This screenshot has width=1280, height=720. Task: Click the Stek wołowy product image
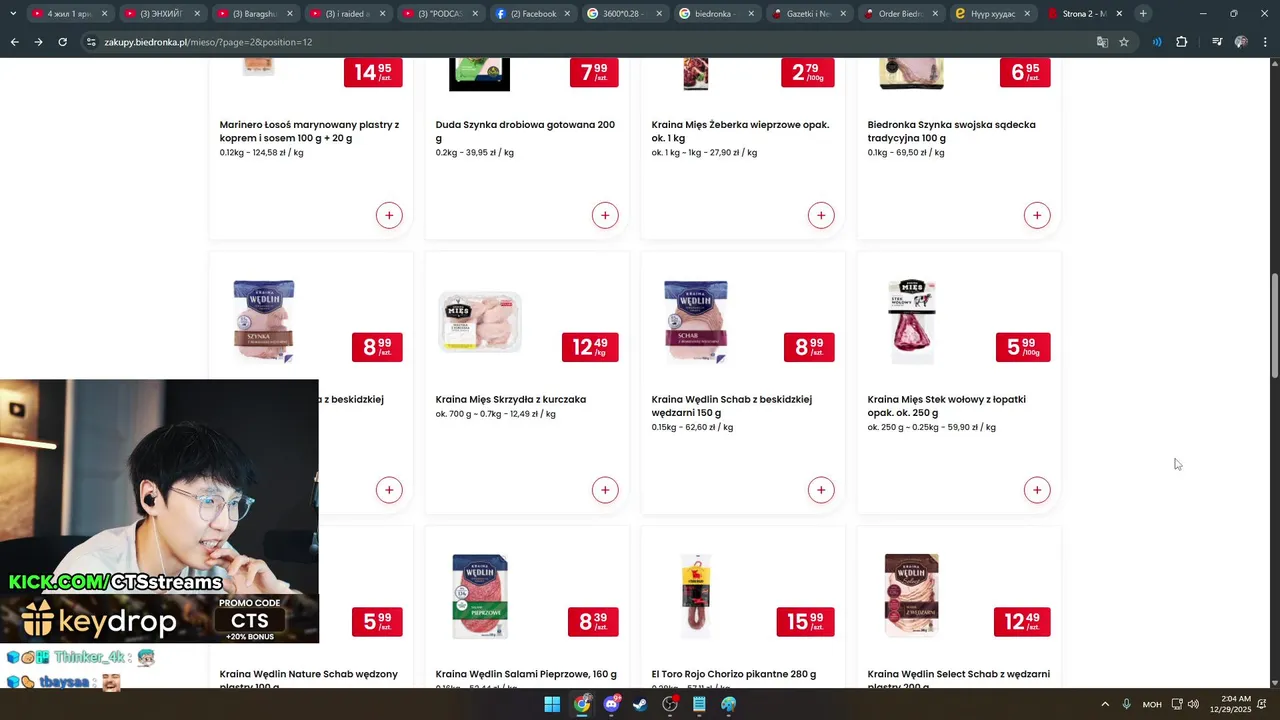[x=912, y=322]
